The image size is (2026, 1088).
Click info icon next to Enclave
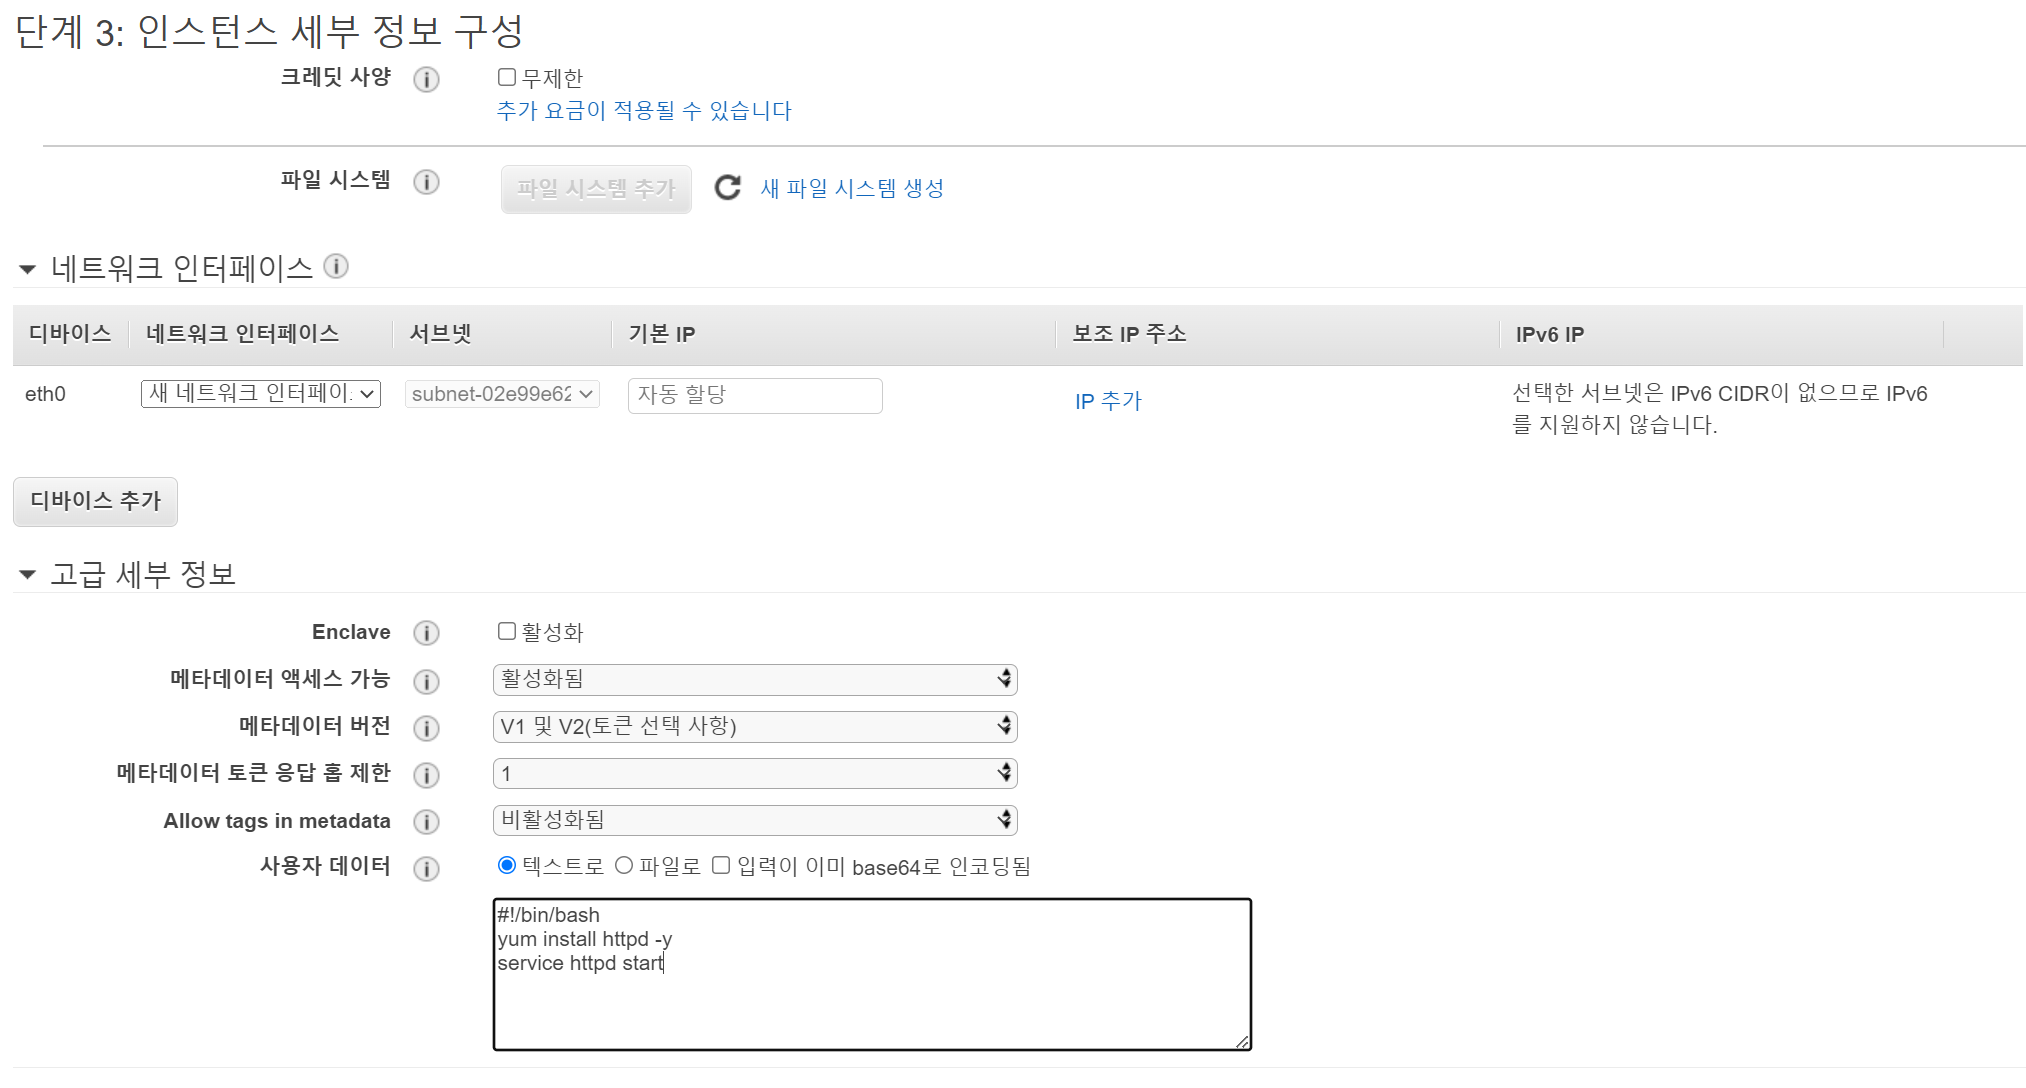tap(426, 633)
